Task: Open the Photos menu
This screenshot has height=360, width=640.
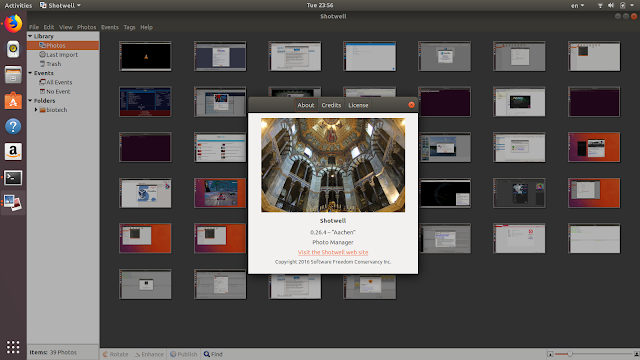Action: click(87, 27)
